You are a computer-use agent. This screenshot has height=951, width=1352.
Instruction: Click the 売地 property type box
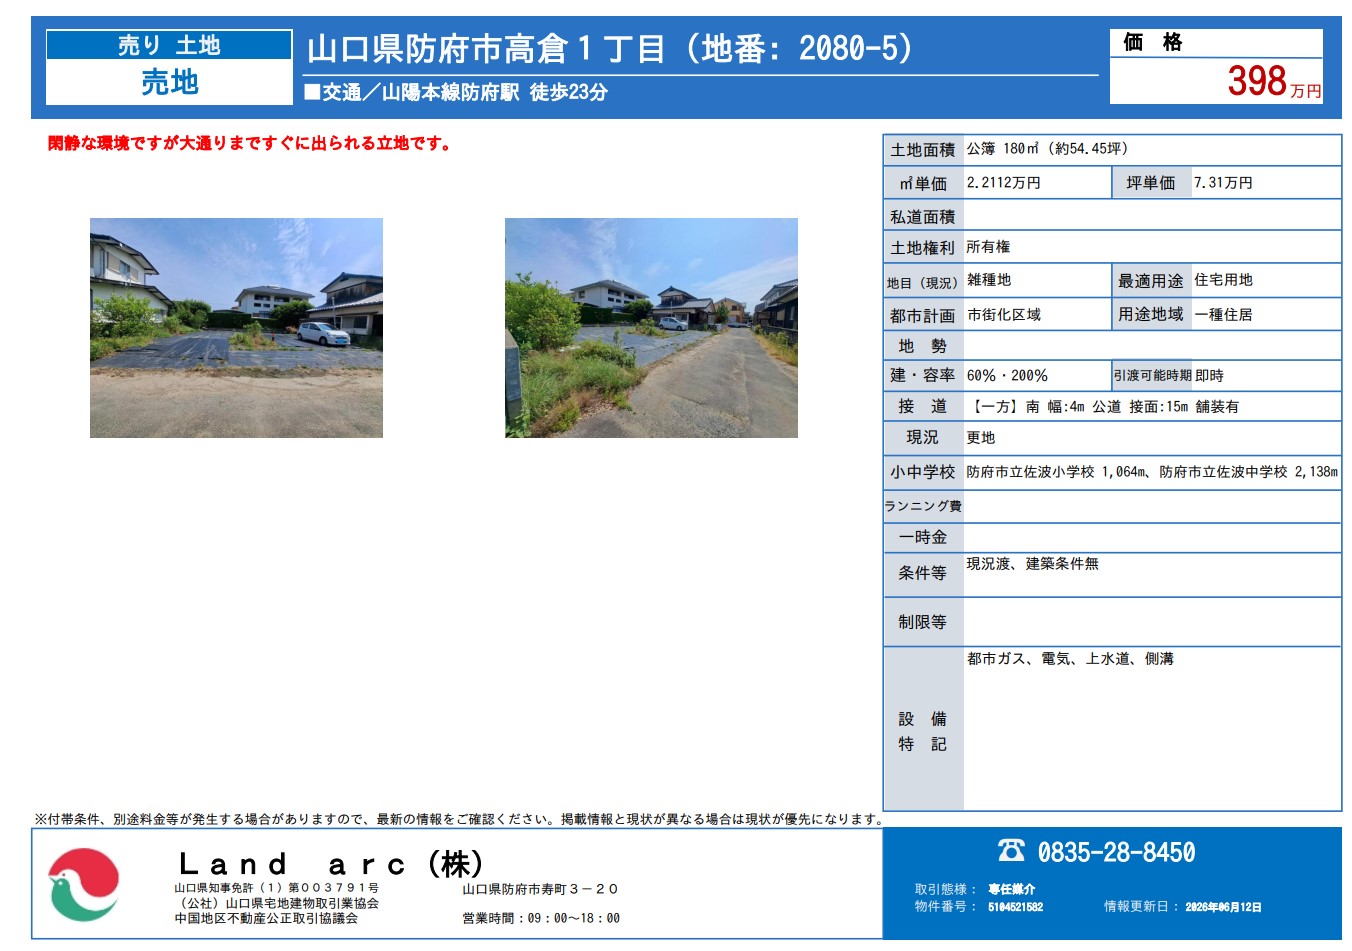pyautogui.click(x=169, y=82)
